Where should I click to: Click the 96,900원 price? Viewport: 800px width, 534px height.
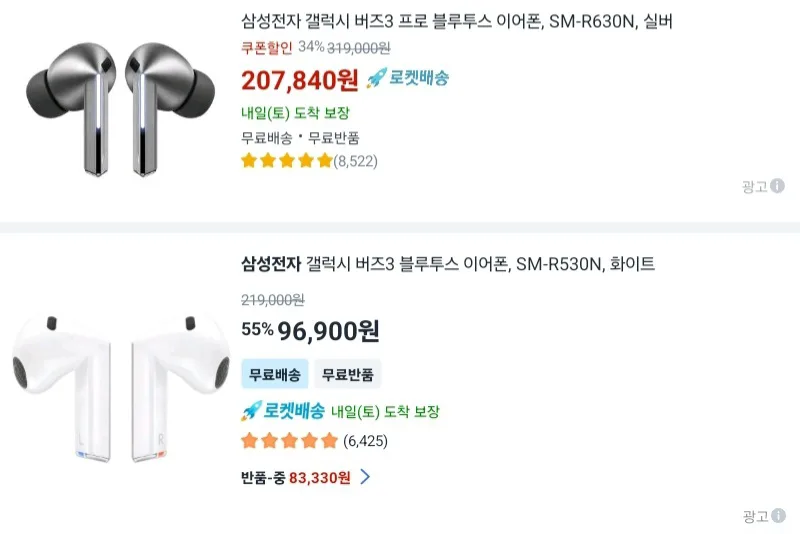329,331
